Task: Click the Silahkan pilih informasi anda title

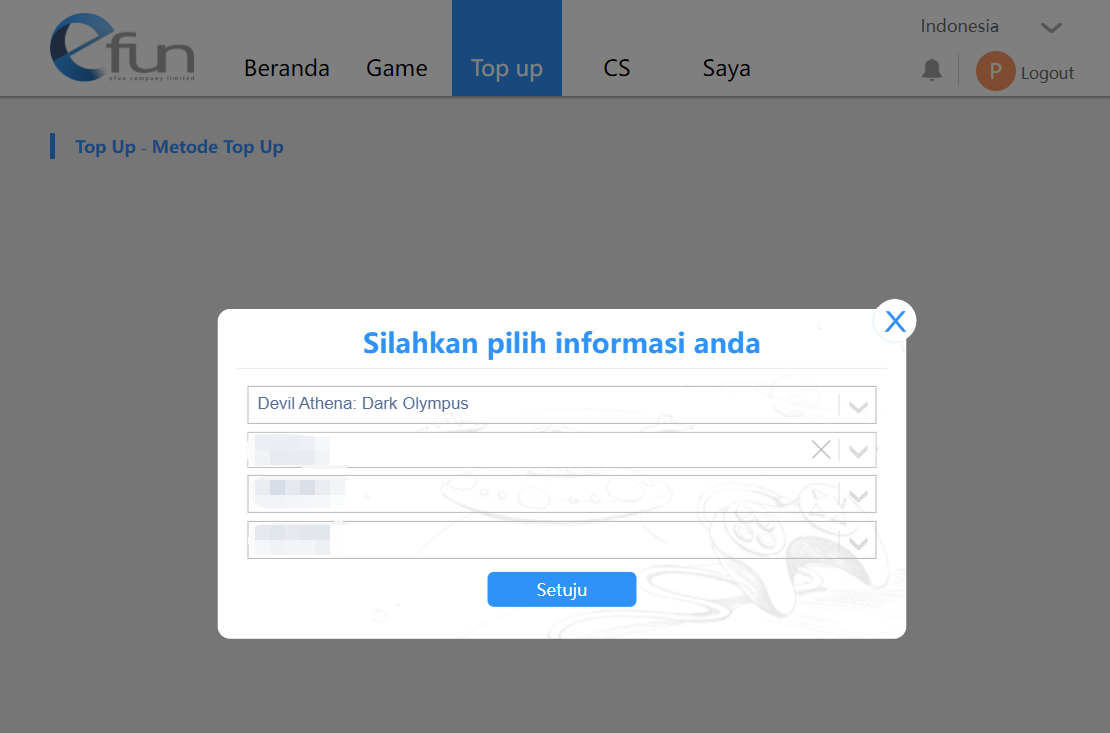Action: point(561,343)
